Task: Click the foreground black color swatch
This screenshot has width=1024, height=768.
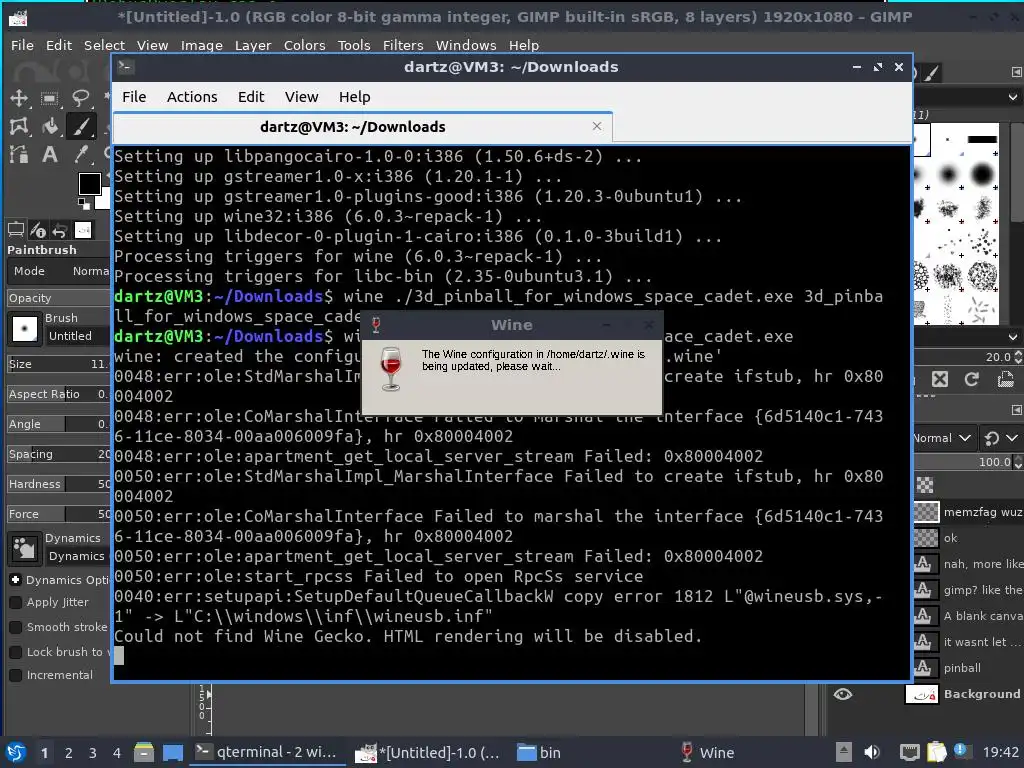Action: click(89, 184)
